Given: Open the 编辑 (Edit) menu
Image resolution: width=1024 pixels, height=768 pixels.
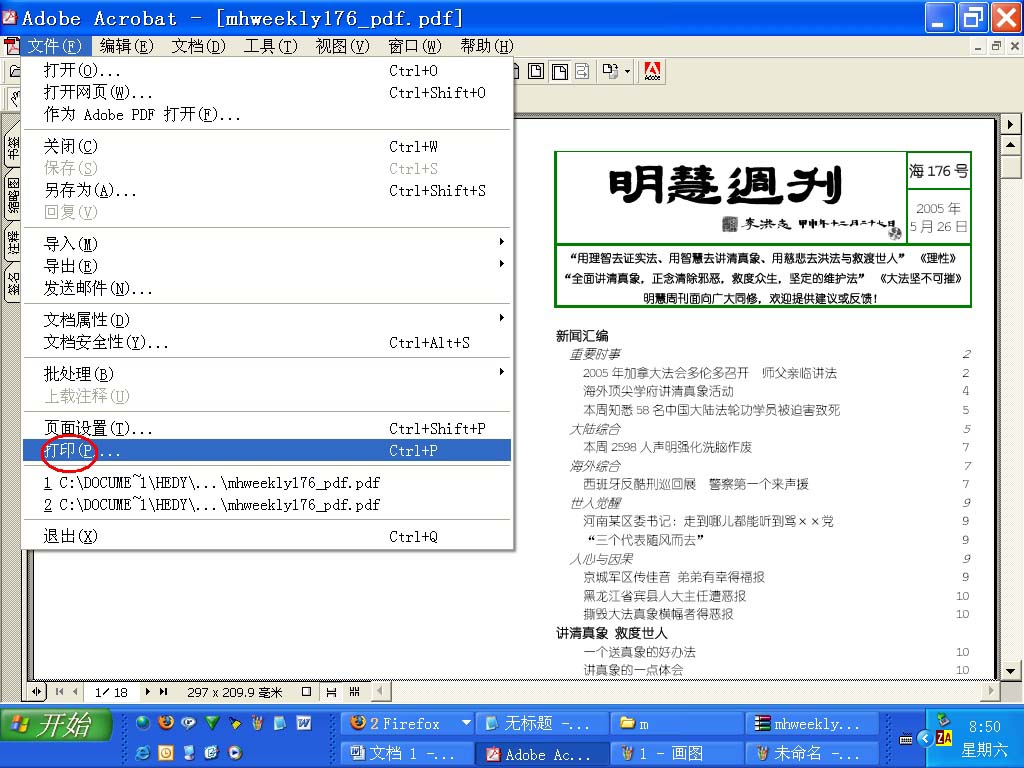Looking at the screenshot, I should [x=127, y=46].
